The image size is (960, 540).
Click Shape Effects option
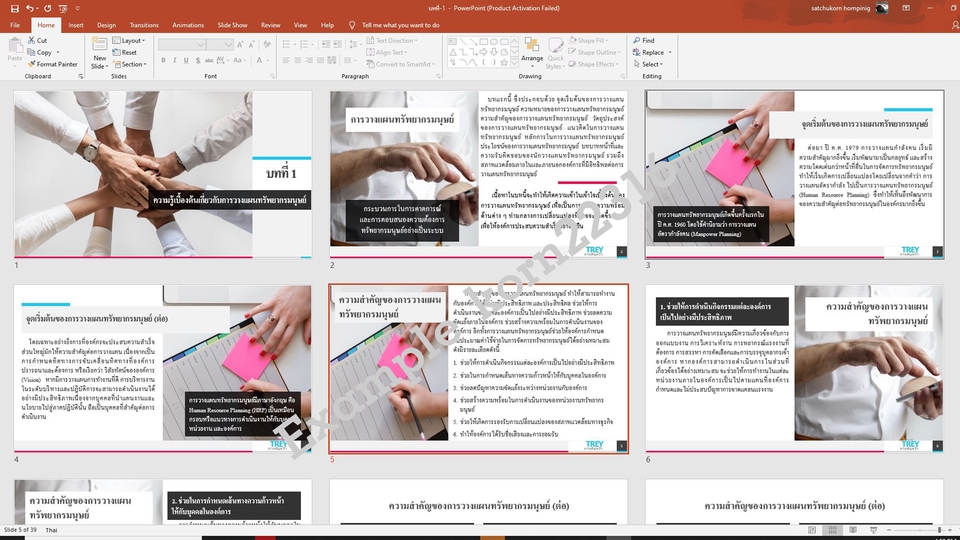(x=593, y=64)
